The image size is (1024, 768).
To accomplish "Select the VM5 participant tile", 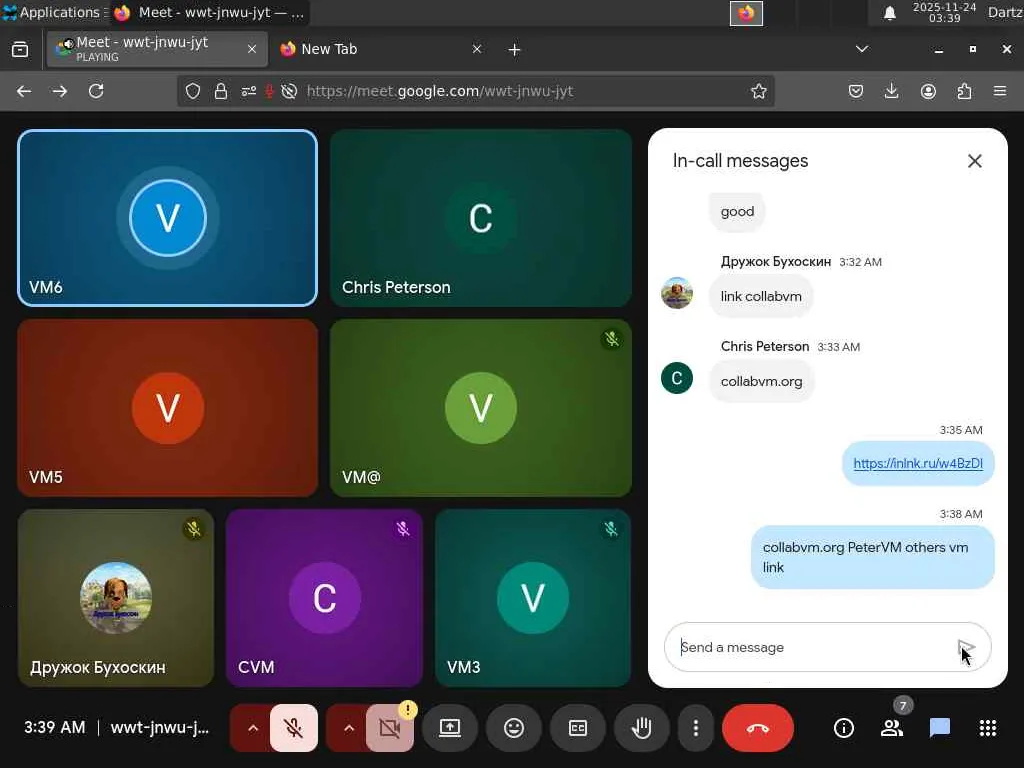I will [168, 408].
